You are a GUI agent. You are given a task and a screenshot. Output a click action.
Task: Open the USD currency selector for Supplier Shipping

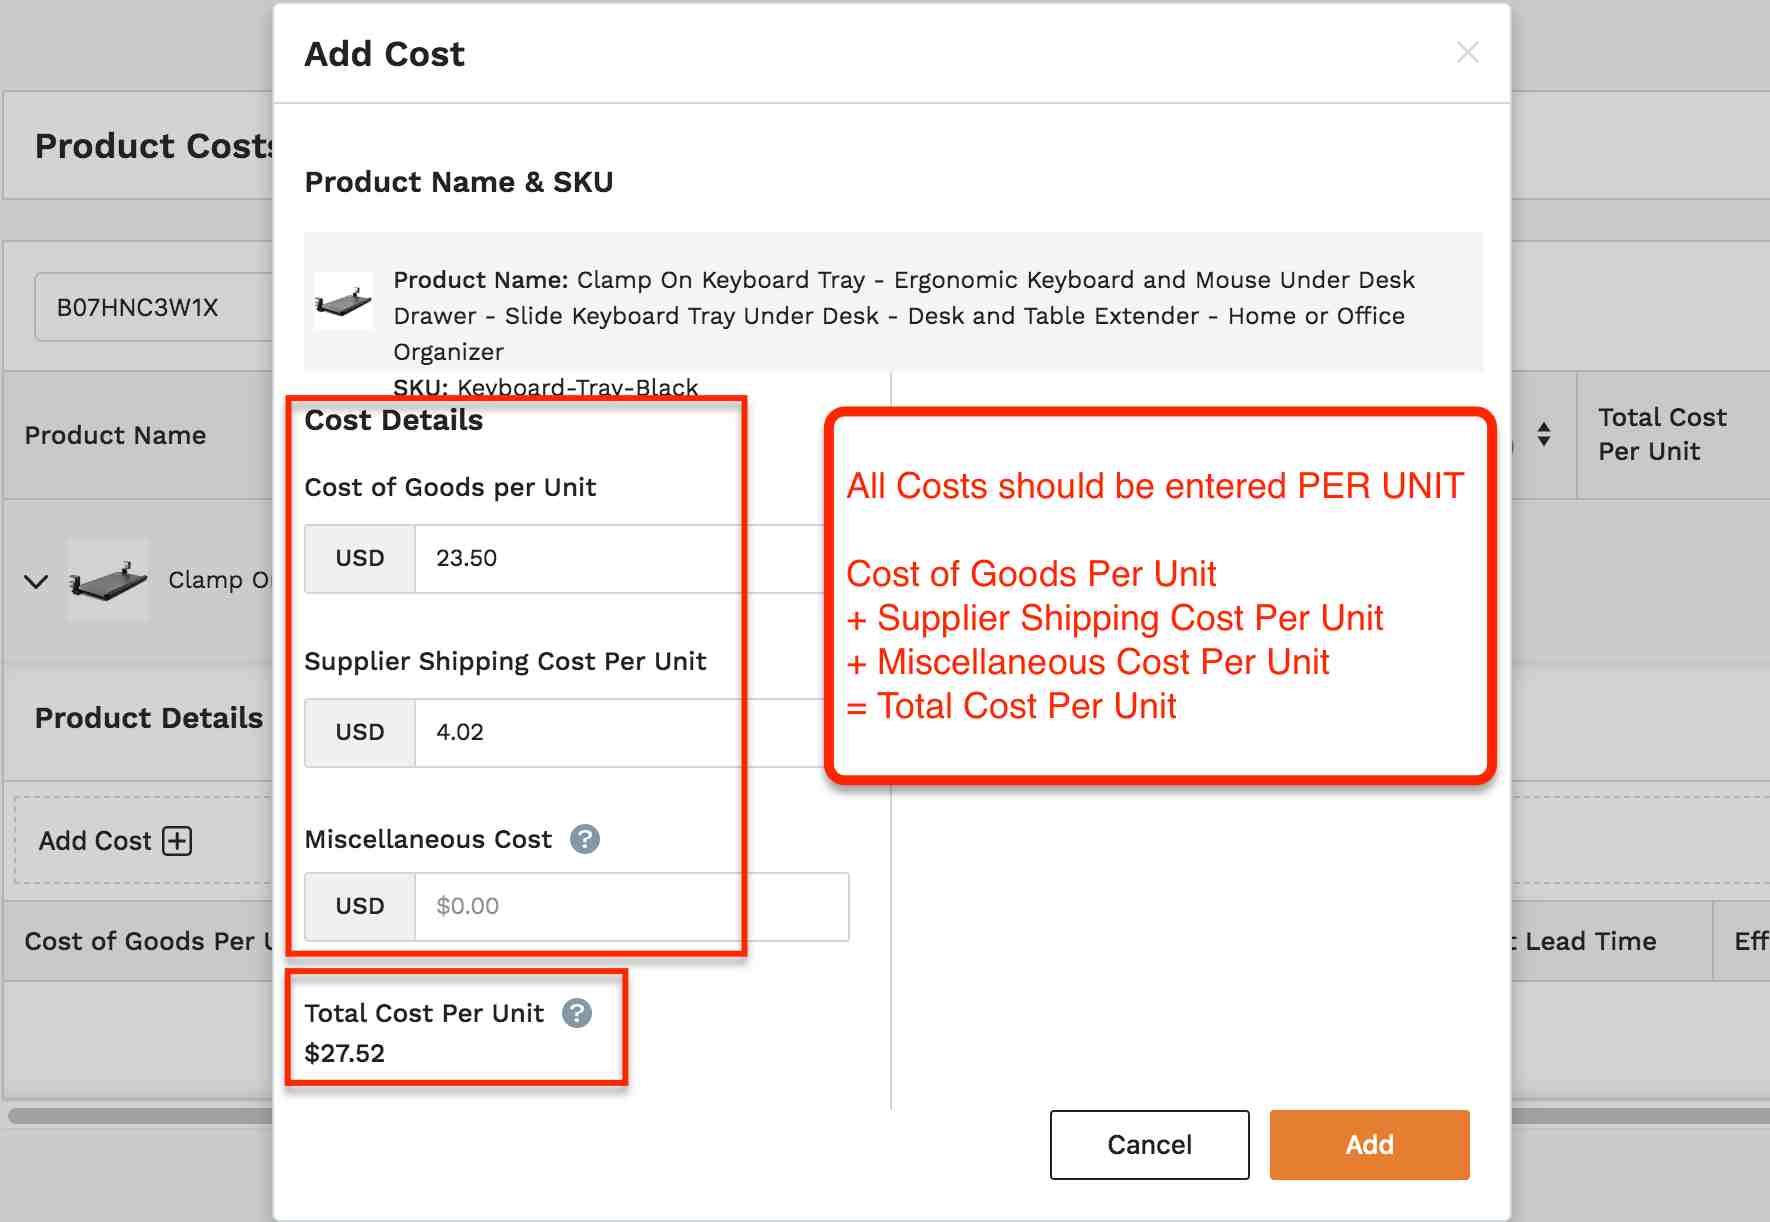pos(360,732)
